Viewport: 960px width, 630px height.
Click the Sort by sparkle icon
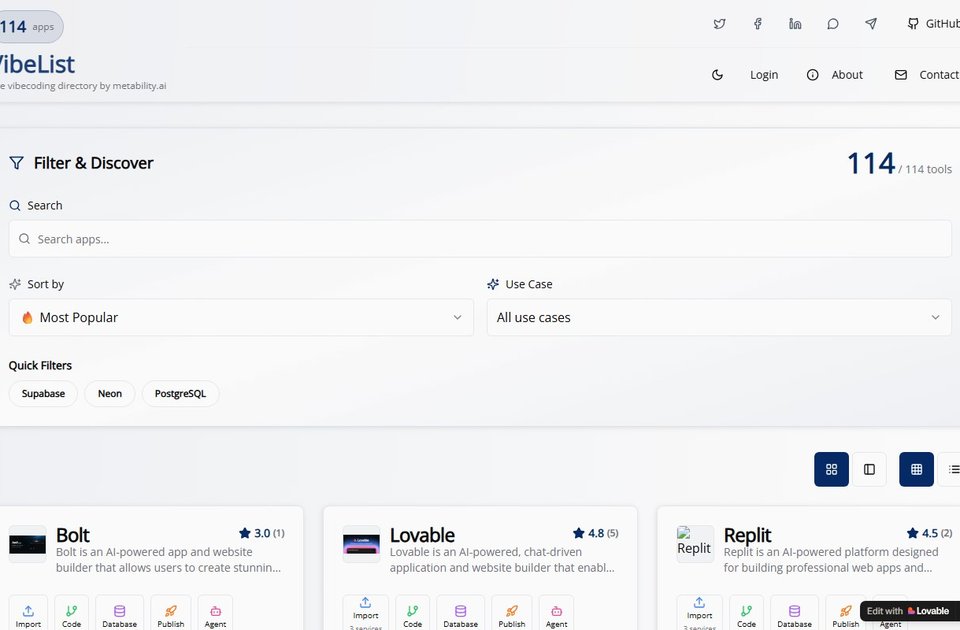[15, 284]
